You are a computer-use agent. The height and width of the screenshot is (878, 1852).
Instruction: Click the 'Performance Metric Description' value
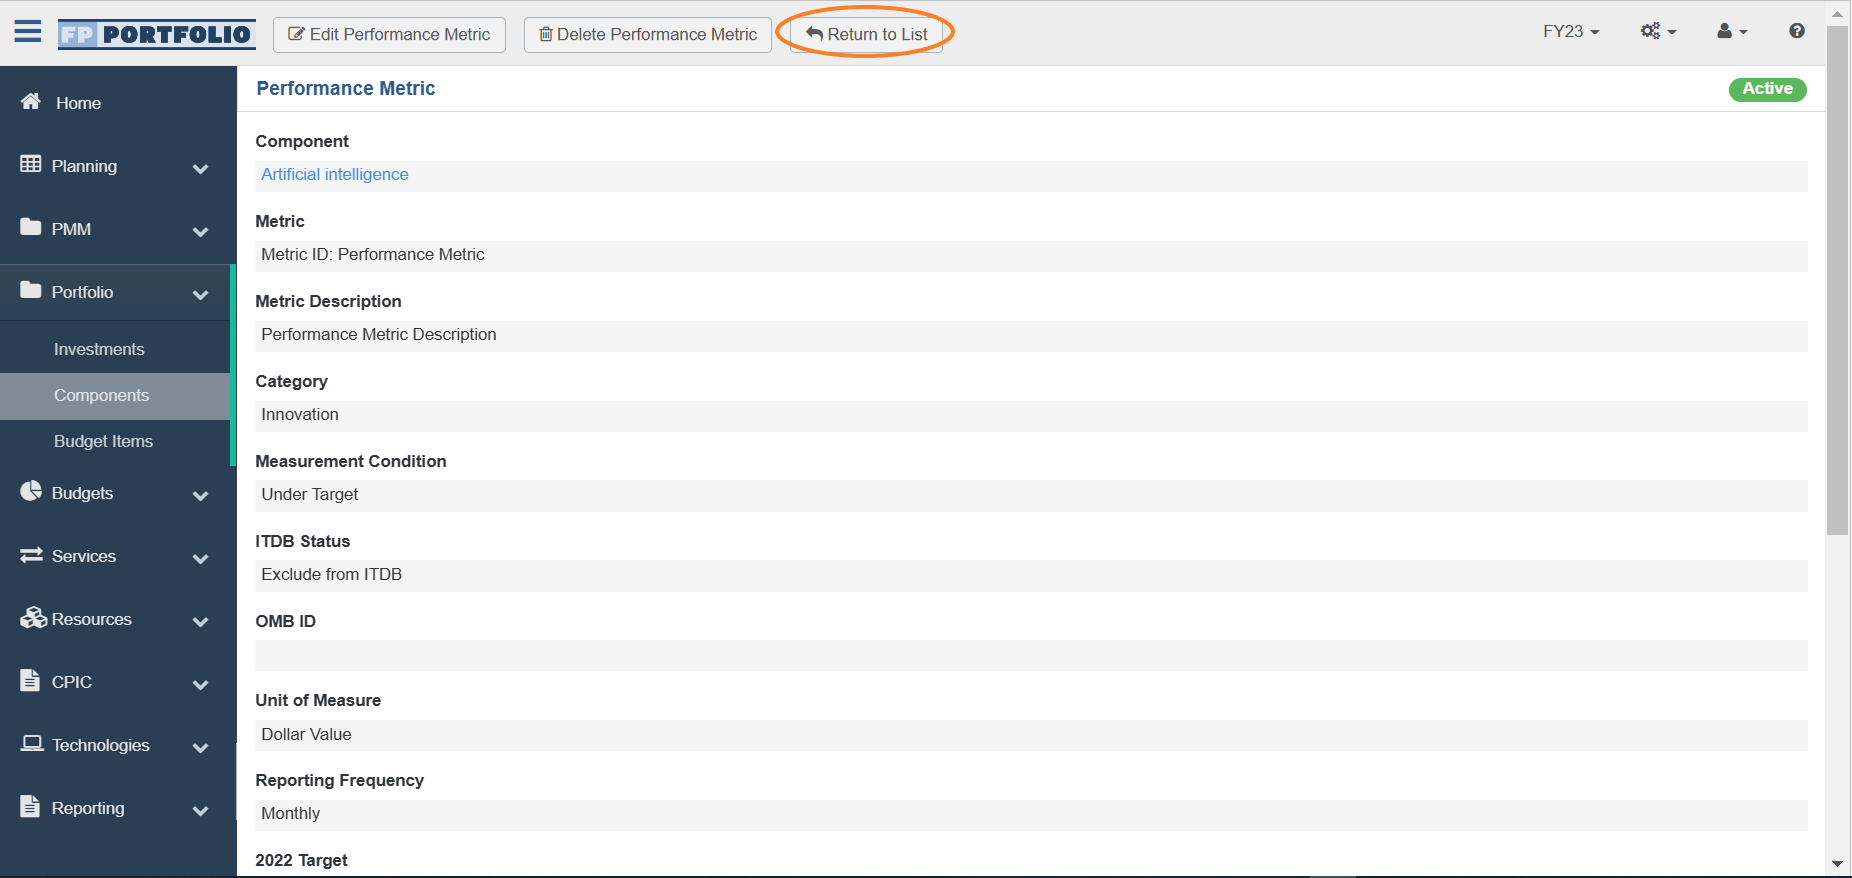[x=379, y=334]
